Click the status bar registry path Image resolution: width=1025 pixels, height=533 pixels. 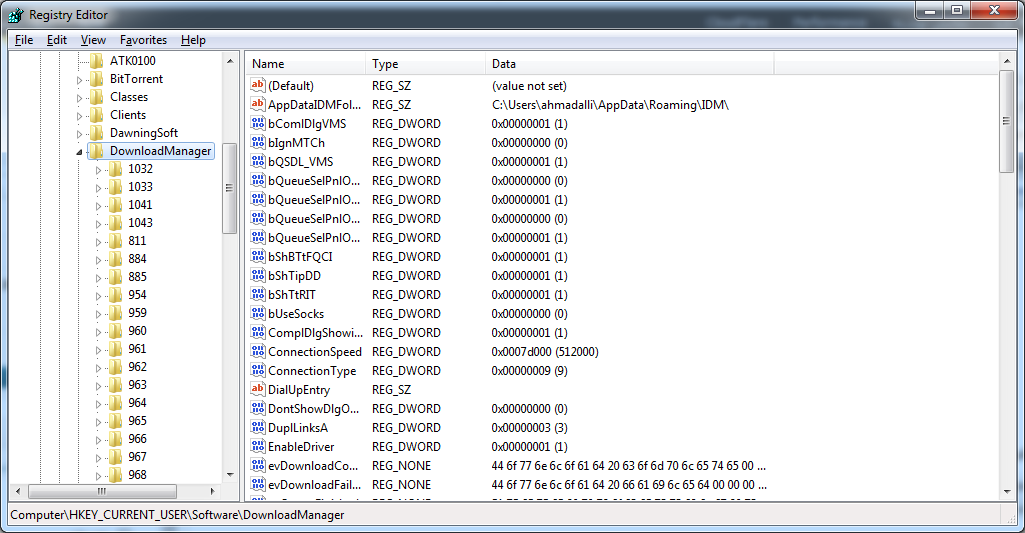coord(177,515)
